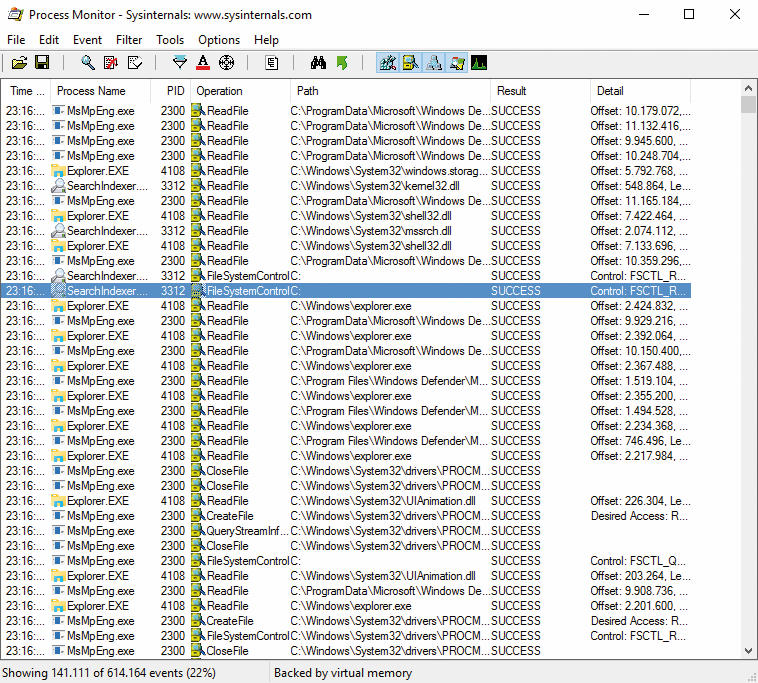The width and height of the screenshot is (758, 683).
Task: Click detail Offset: 548.864
Action: click(640, 186)
